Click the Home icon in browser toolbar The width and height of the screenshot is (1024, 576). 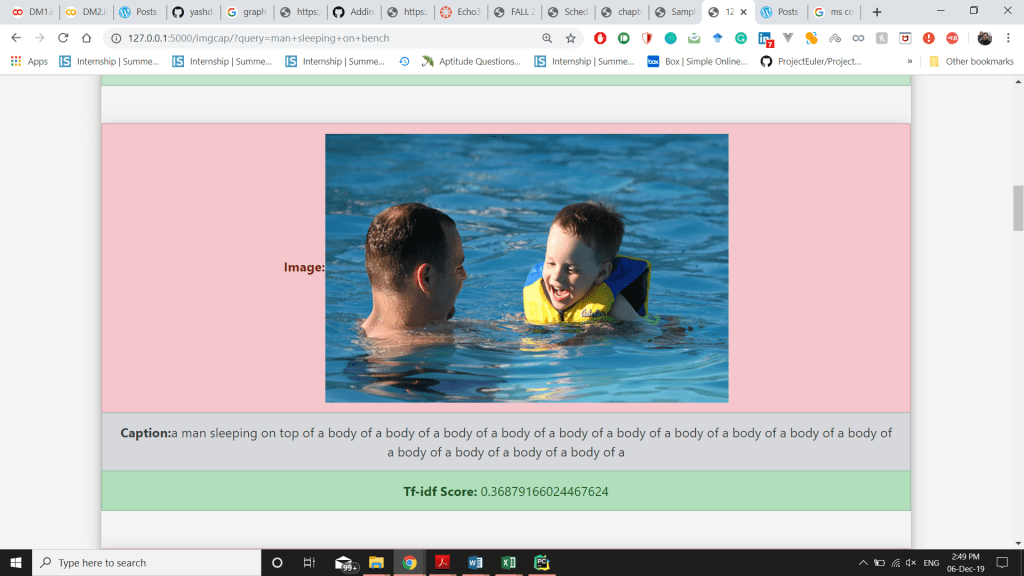(x=87, y=38)
